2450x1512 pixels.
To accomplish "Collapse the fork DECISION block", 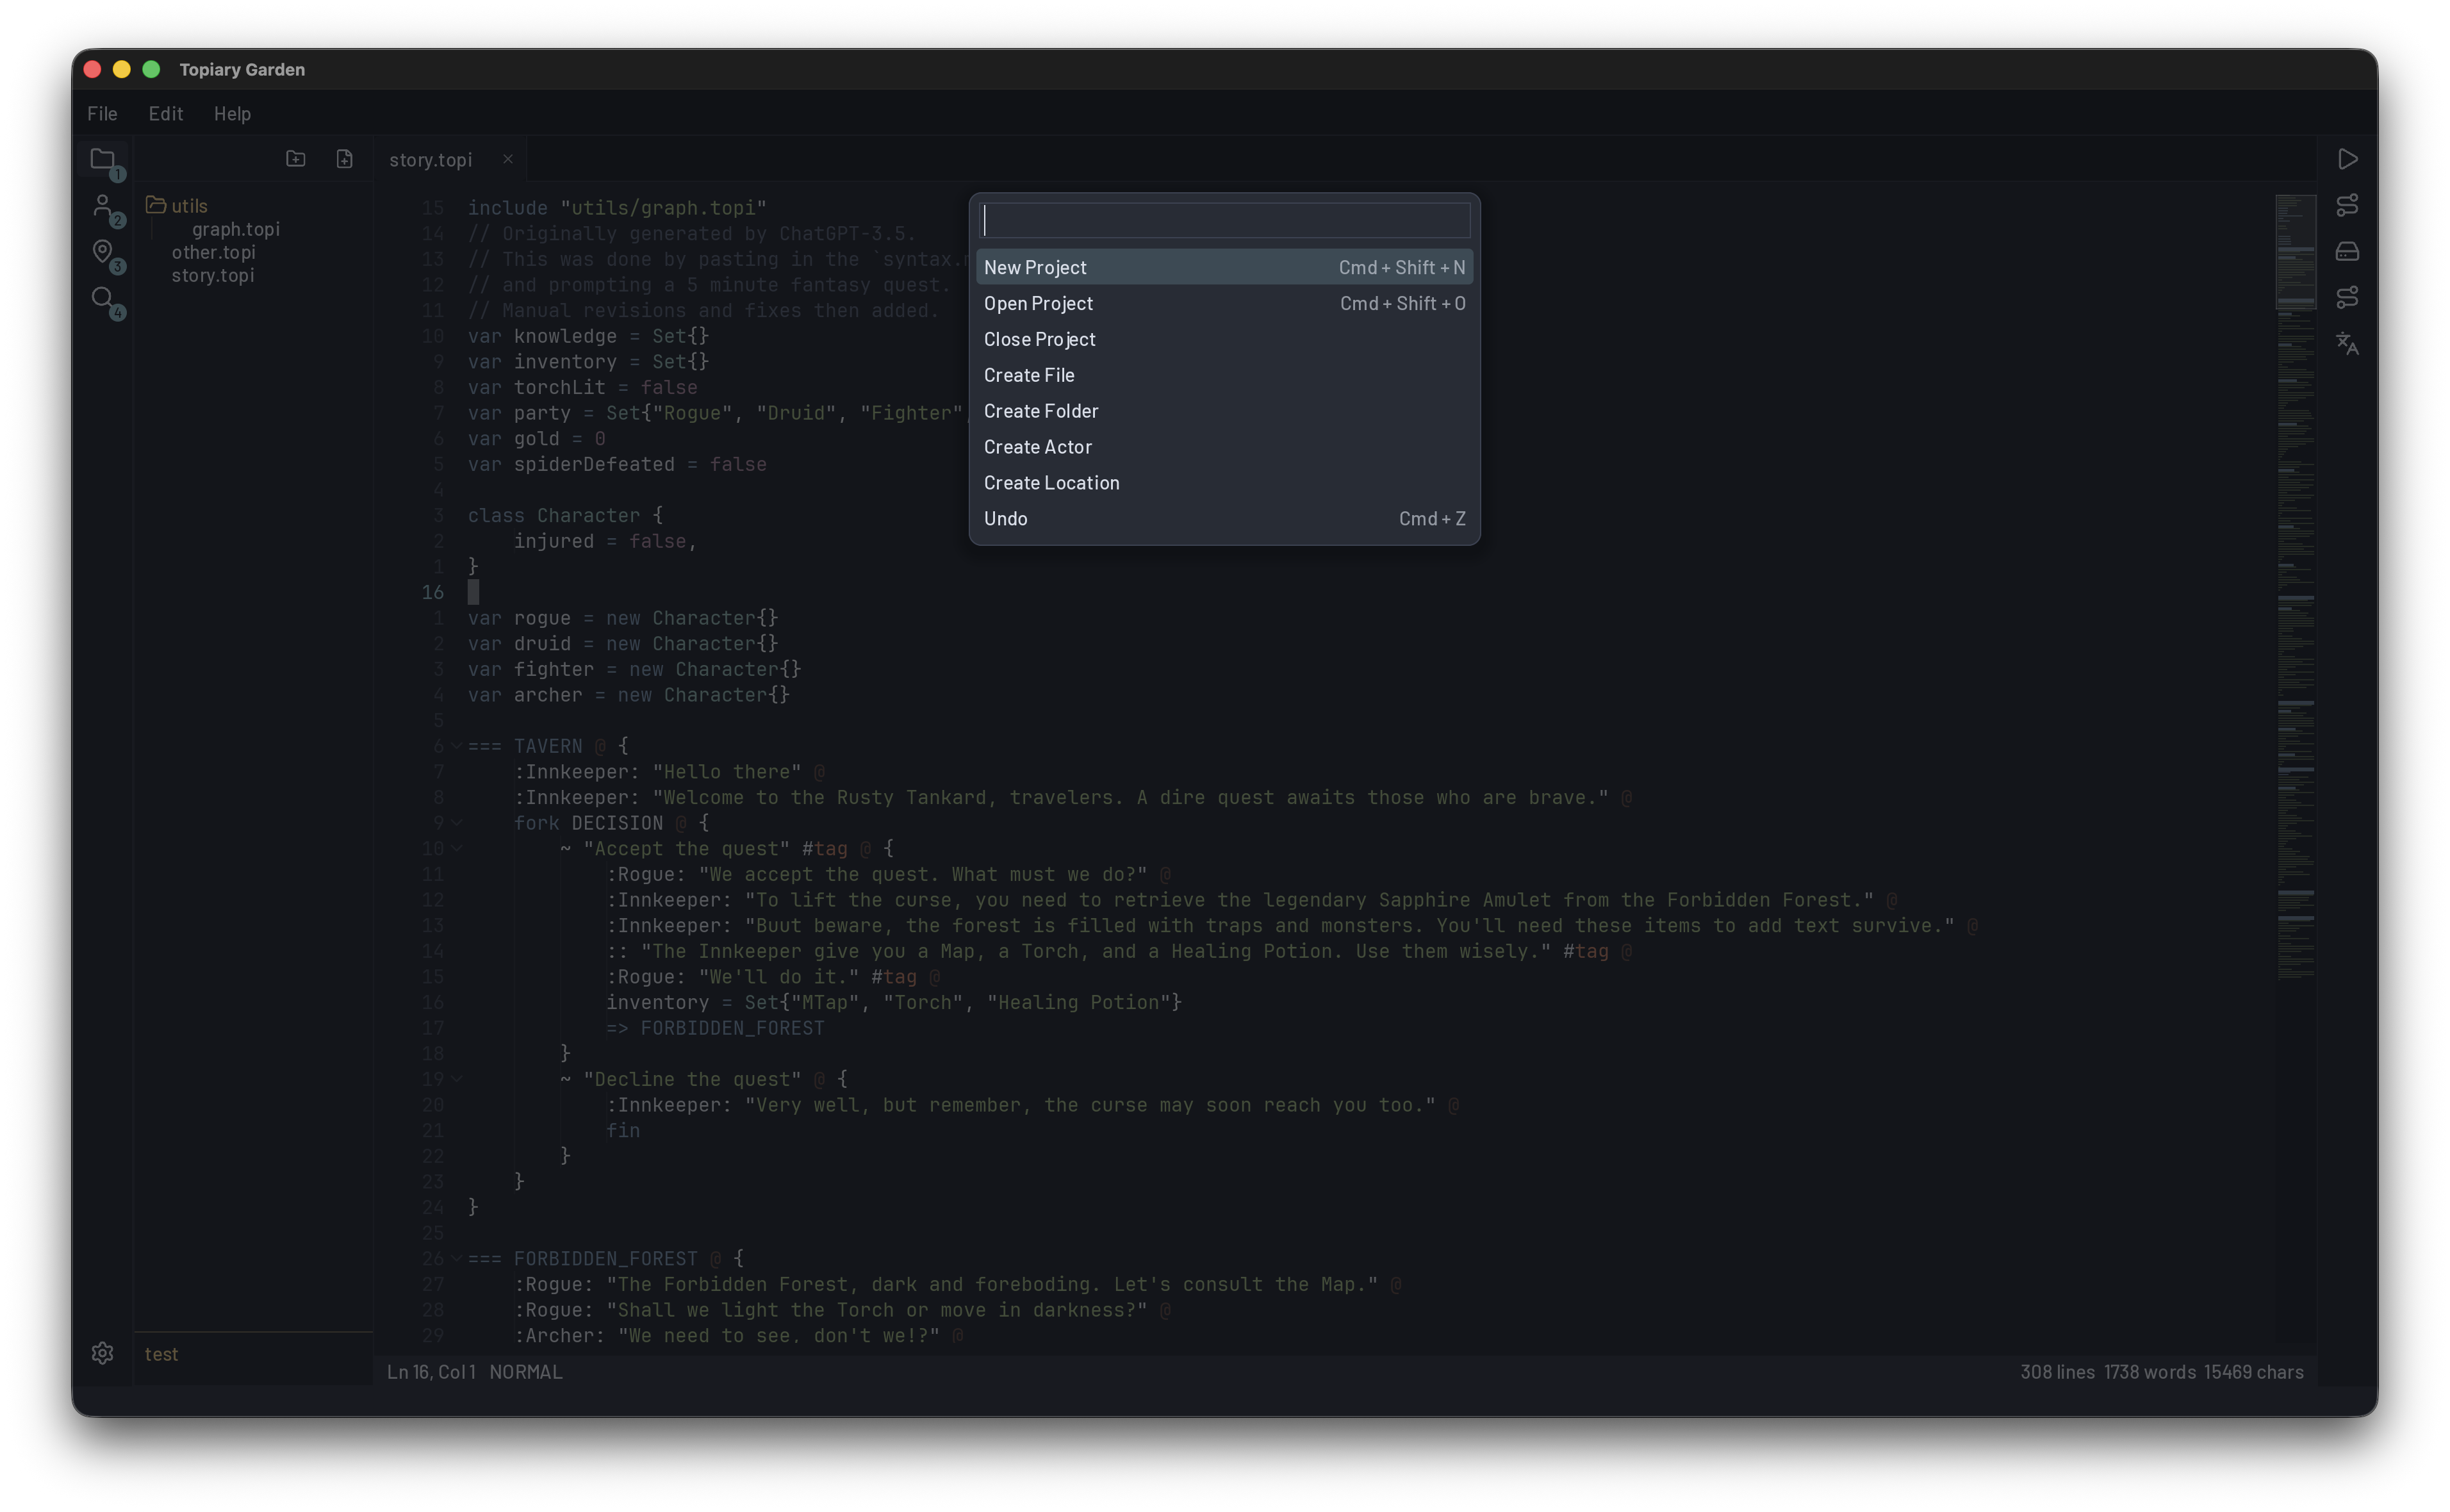I will (x=458, y=822).
